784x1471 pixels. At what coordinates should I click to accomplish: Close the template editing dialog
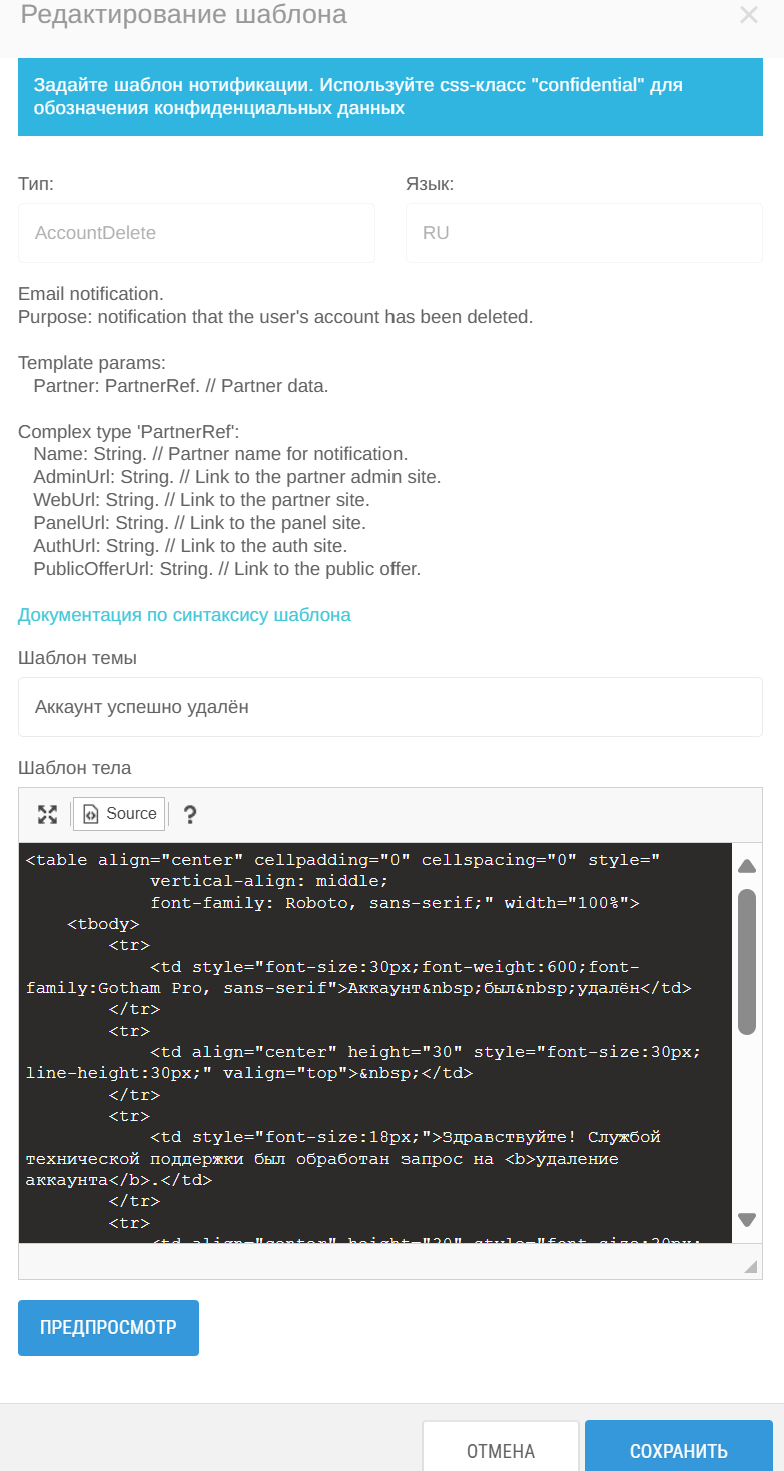point(748,15)
